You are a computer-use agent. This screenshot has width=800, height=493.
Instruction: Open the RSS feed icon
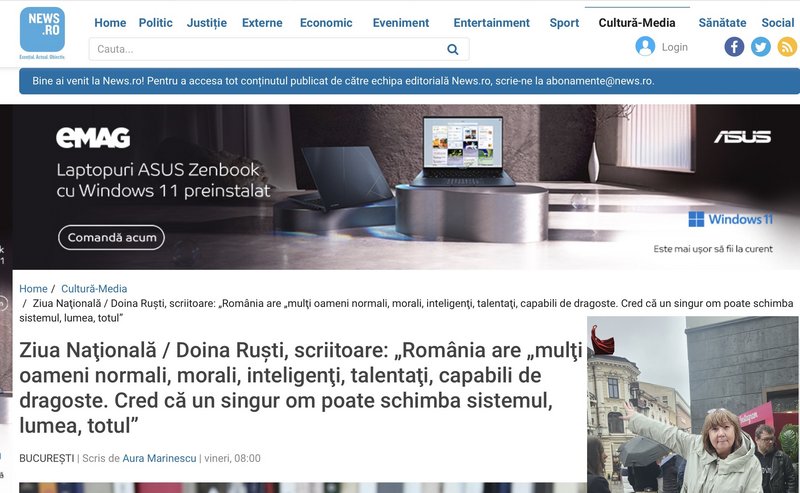[x=787, y=47]
